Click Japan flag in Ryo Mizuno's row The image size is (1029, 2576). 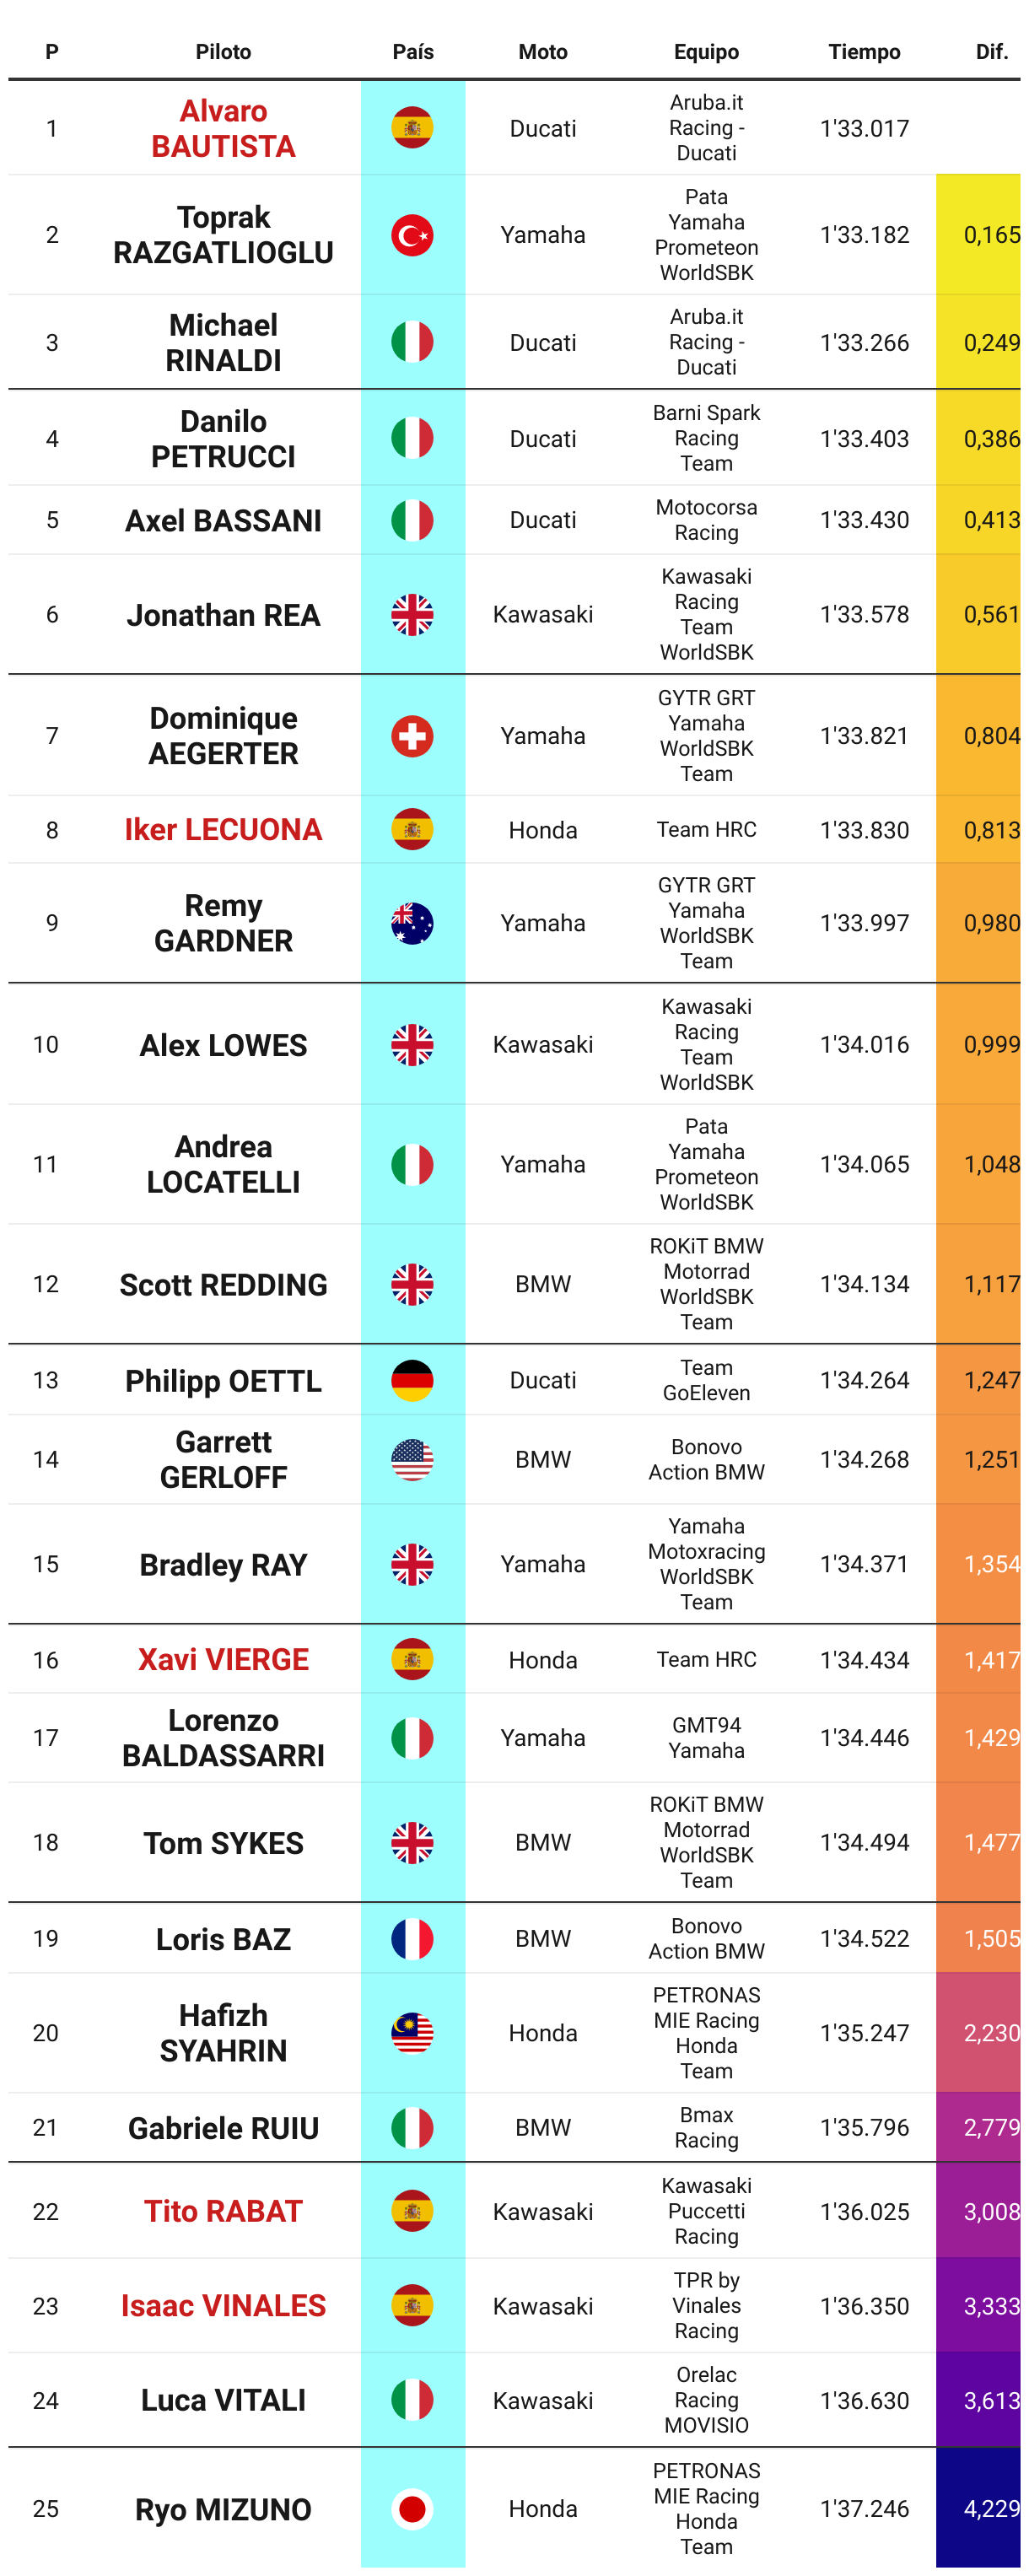pos(412,2509)
